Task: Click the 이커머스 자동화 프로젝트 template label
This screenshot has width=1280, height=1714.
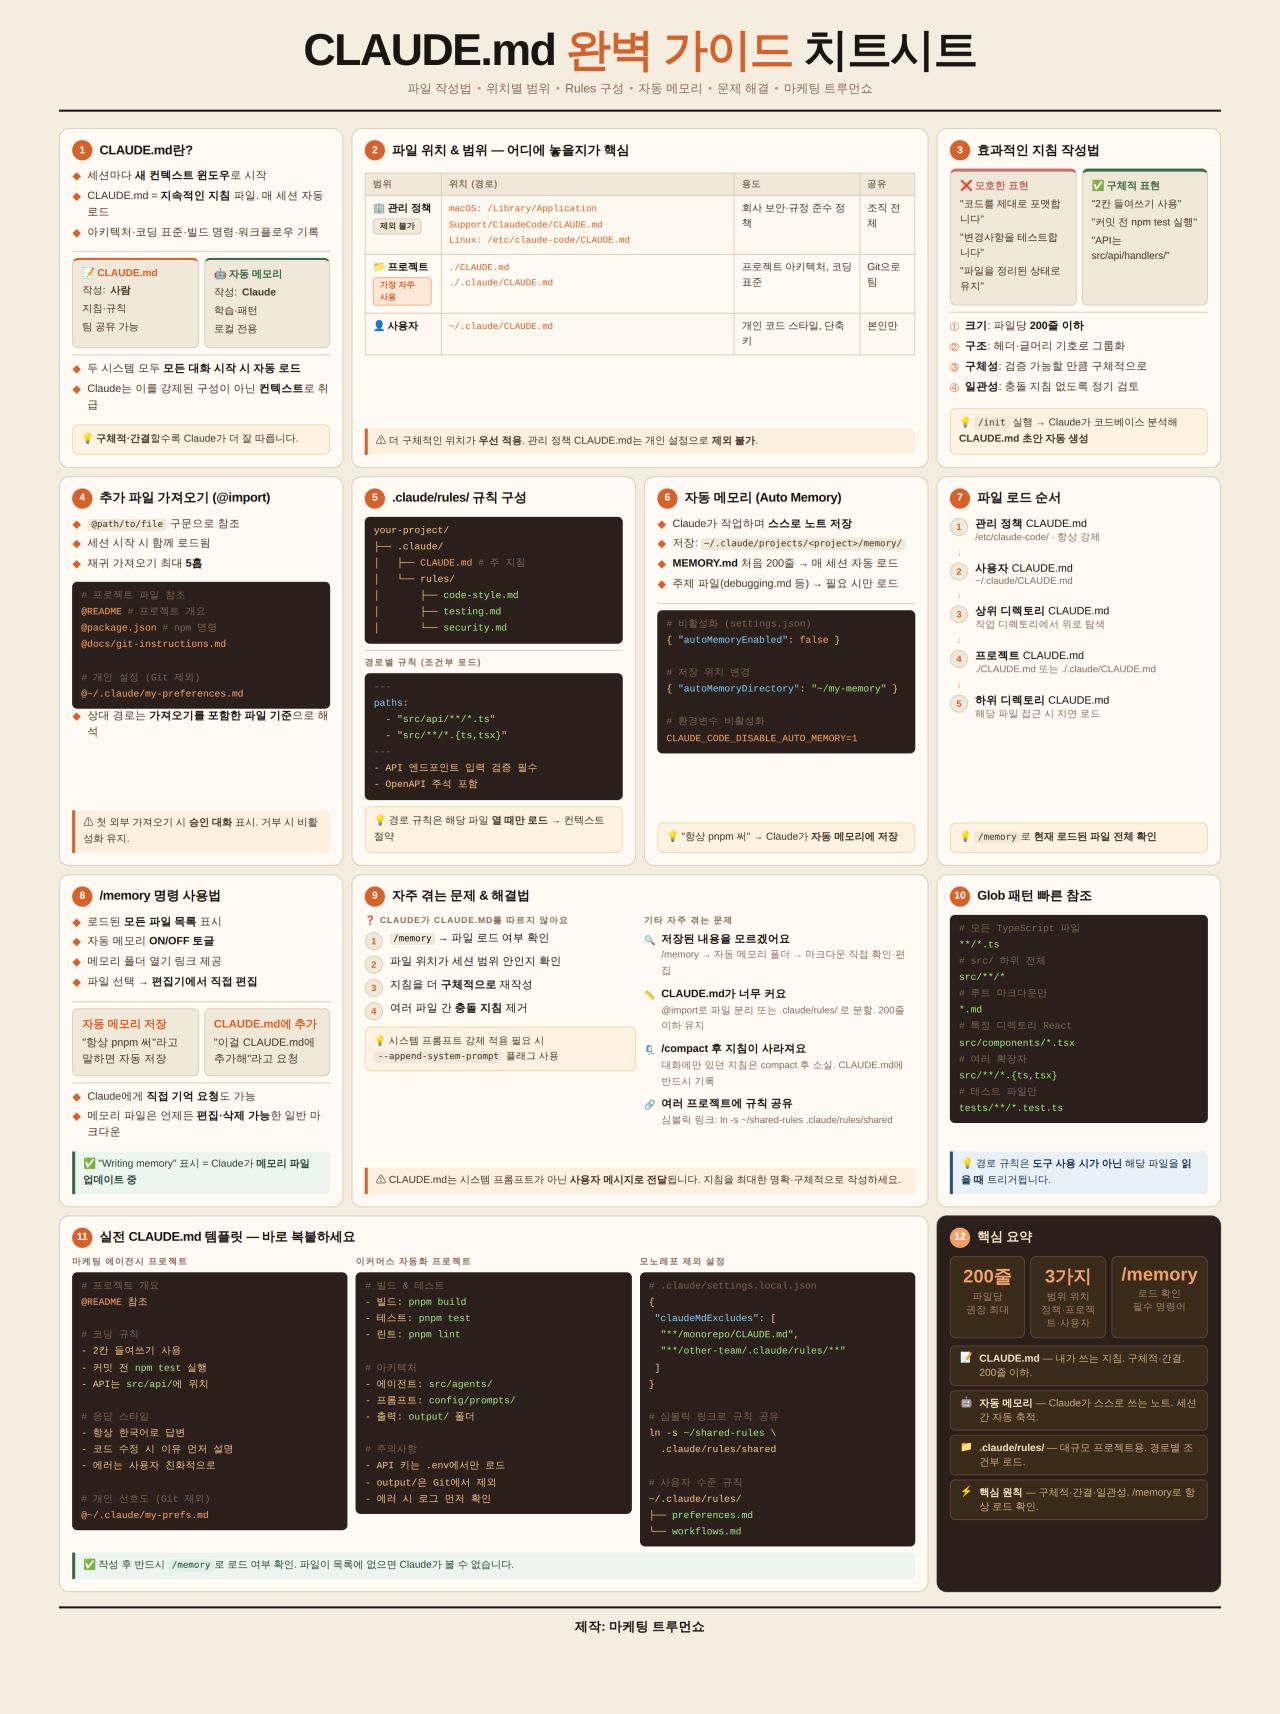Action: 413,1262
